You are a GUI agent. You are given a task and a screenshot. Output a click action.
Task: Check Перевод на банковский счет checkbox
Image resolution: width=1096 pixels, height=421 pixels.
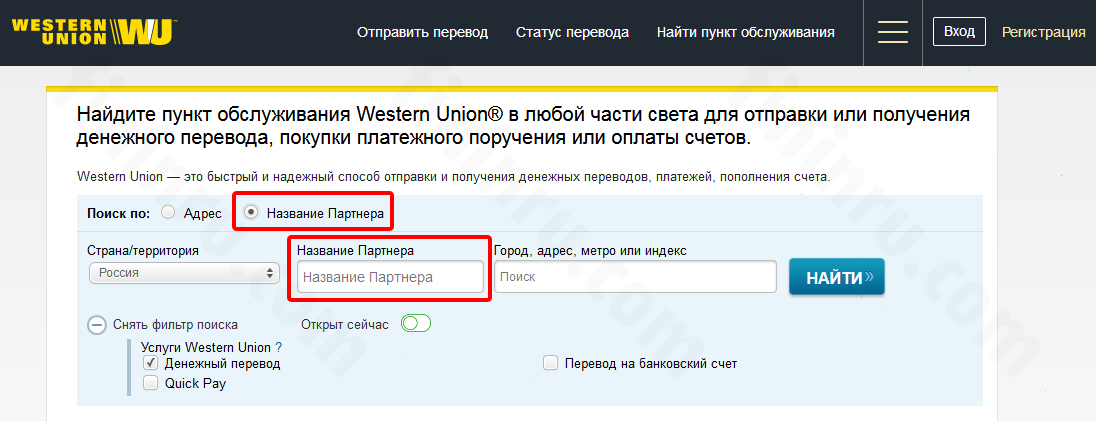[551, 364]
